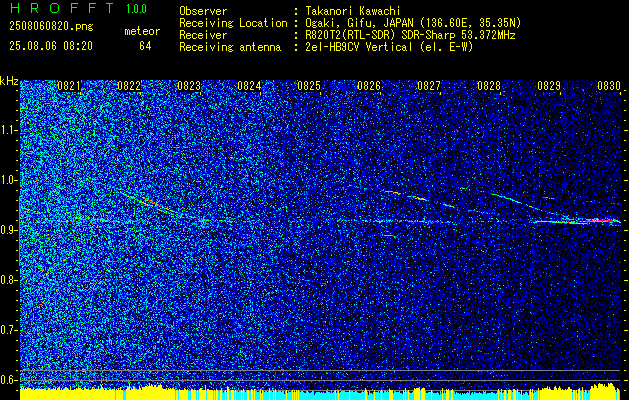
Task: Click observer name Takanori Kawachi
Action: [x=353, y=11]
